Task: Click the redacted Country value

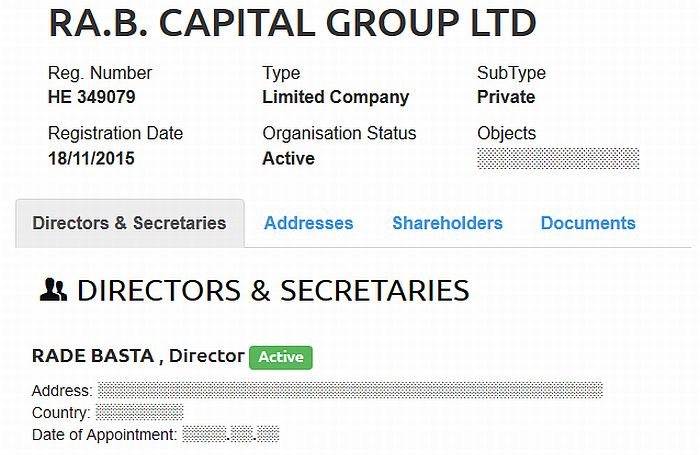Action: point(139,412)
